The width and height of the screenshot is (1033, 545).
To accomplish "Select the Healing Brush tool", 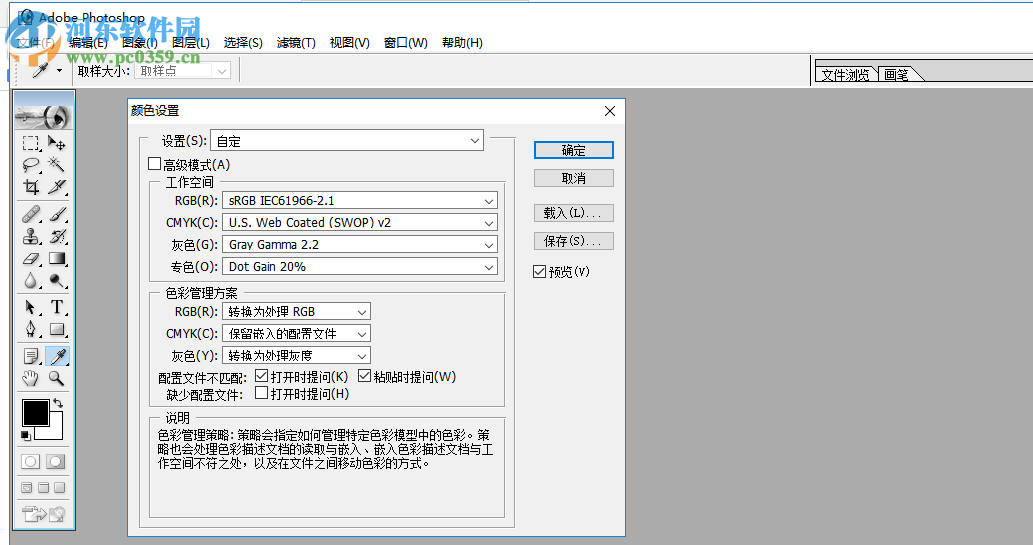I will [x=30, y=214].
